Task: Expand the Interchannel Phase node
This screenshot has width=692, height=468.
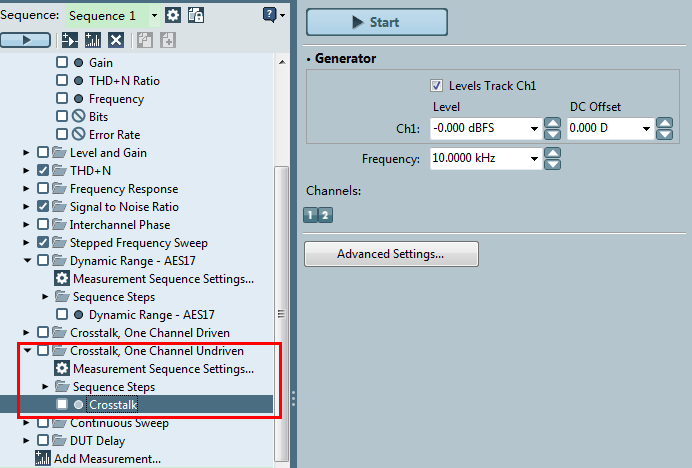Action: coord(26,224)
